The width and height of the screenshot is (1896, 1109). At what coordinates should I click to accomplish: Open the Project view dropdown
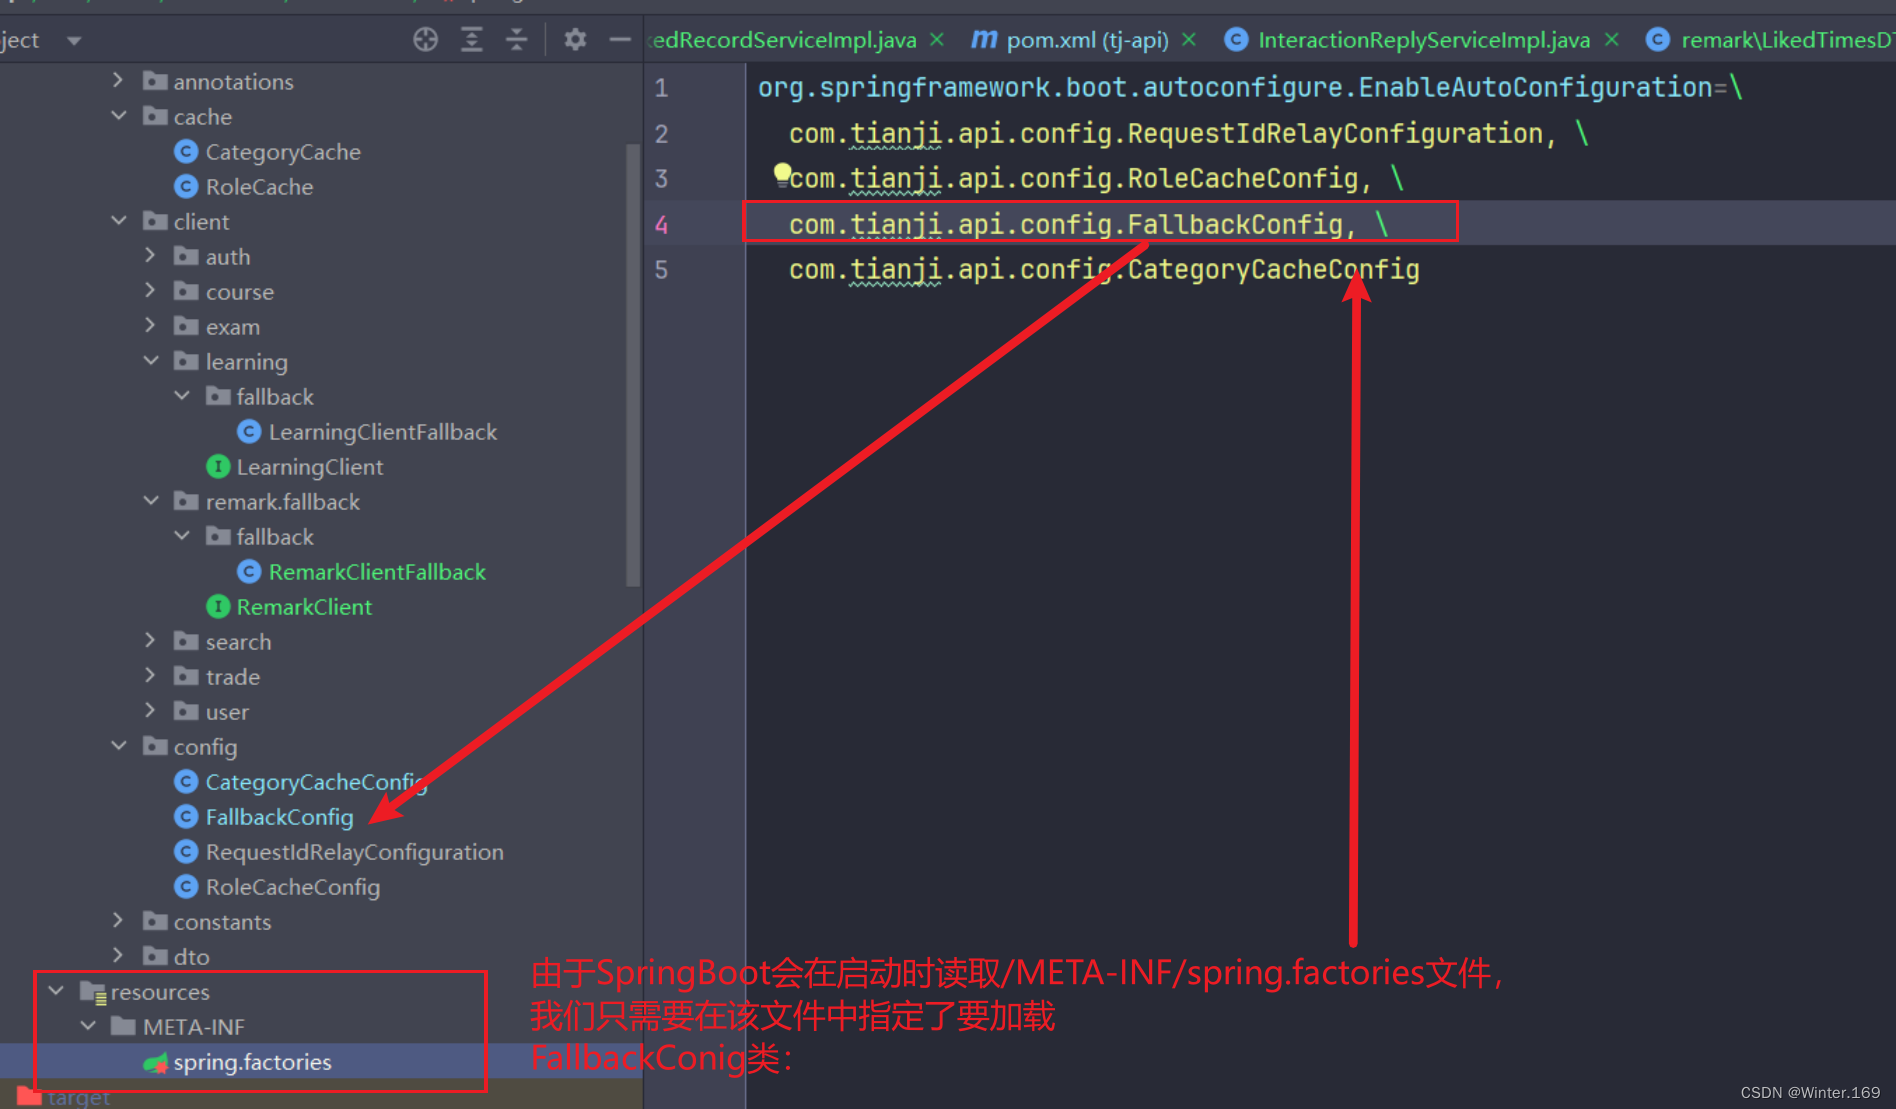click(x=74, y=39)
